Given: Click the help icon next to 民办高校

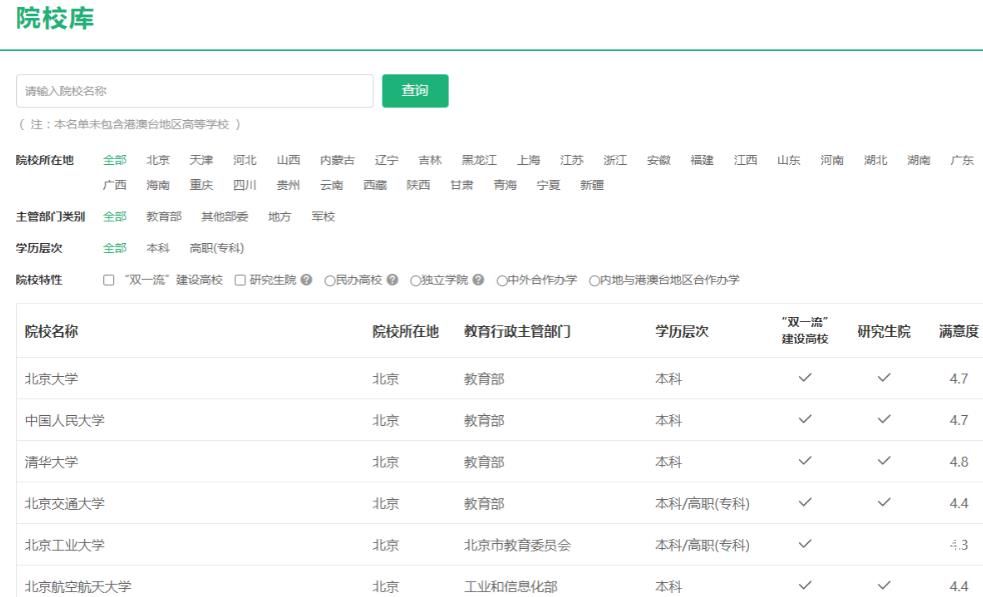Looking at the screenshot, I should [393, 280].
